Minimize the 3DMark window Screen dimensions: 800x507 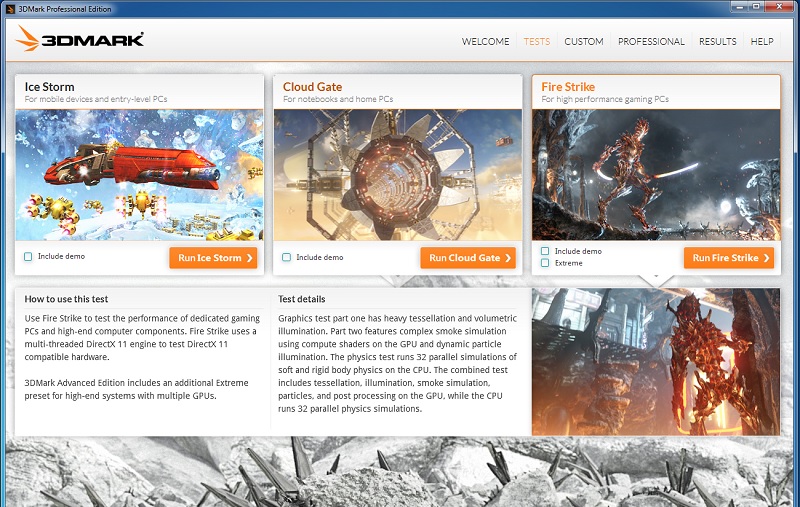pyautogui.click(x=739, y=7)
